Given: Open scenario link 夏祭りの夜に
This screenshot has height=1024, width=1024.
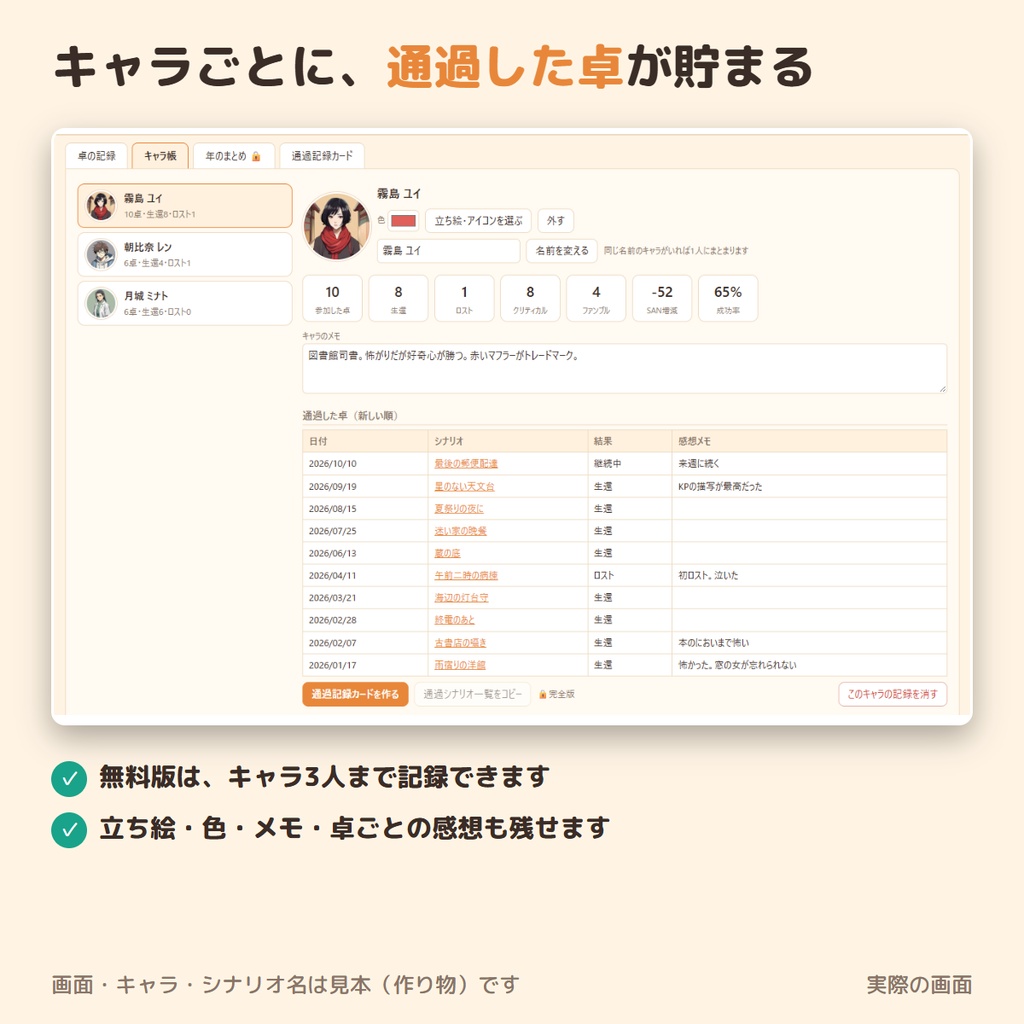Looking at the screenshot, I should [459, 509].
